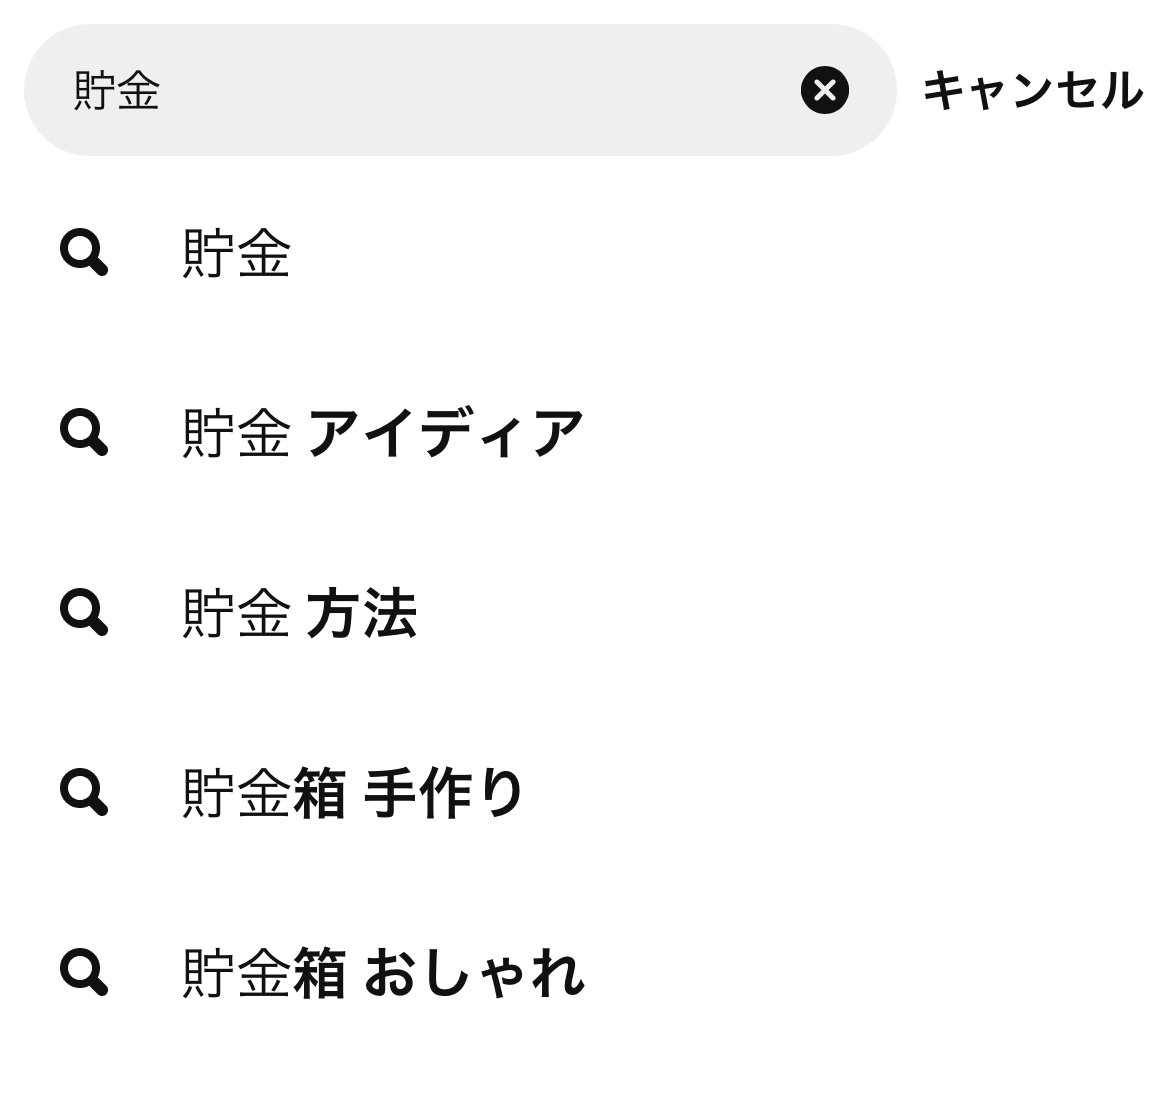Click the bold word おしゃれ in the suggestions
Image resolution: width=1170 pixels, height=1100 pixels.
pyautogui.click(x=473, y=973)
